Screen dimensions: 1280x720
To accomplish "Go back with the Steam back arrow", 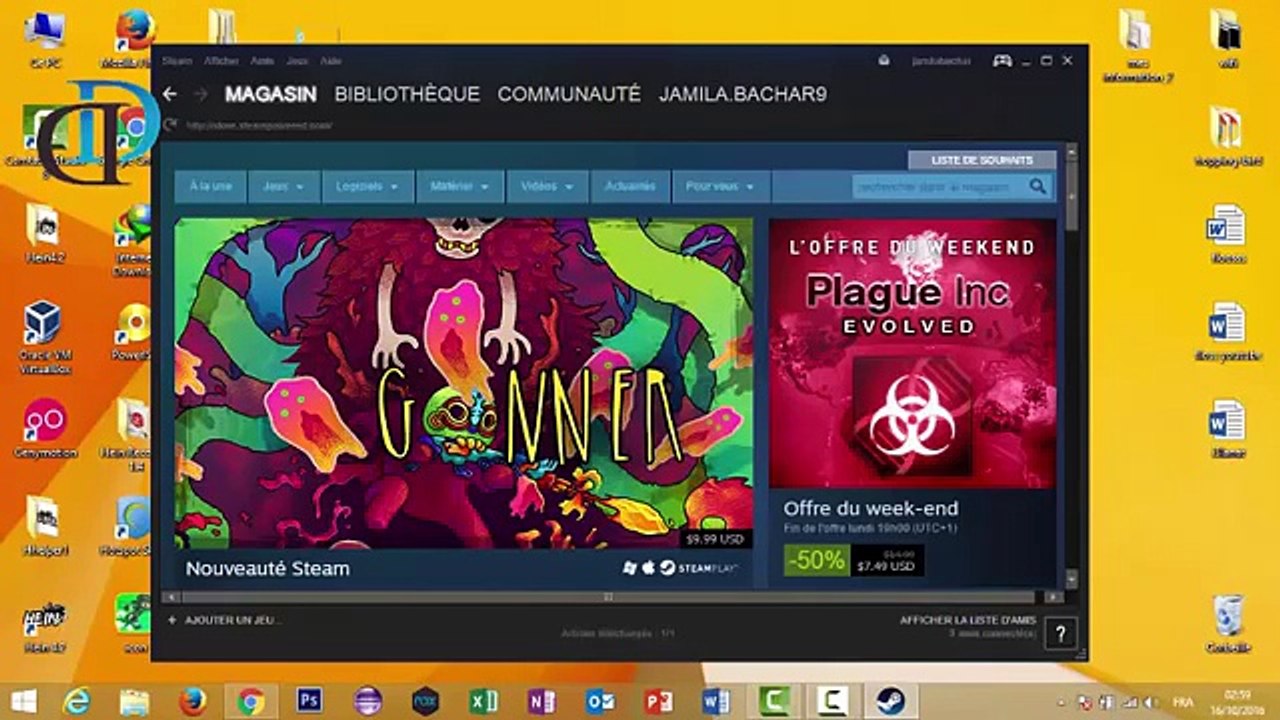I will point(170,94).
